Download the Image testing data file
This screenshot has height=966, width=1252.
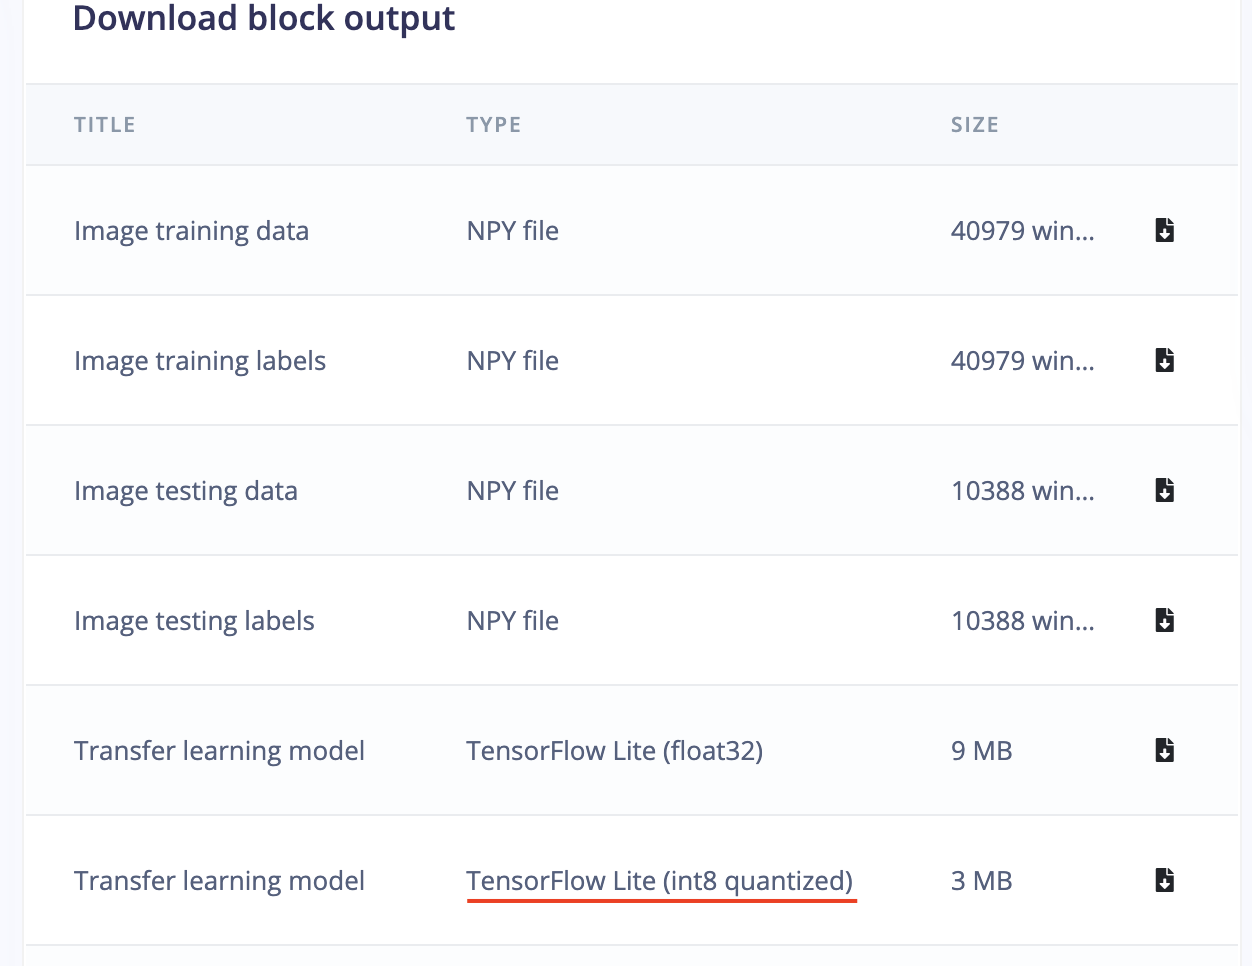click(1164, 490)
